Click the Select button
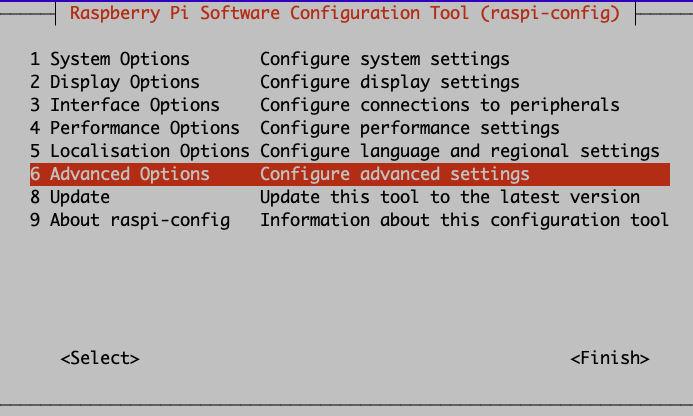693x416 pixels. tap(100, 358)
